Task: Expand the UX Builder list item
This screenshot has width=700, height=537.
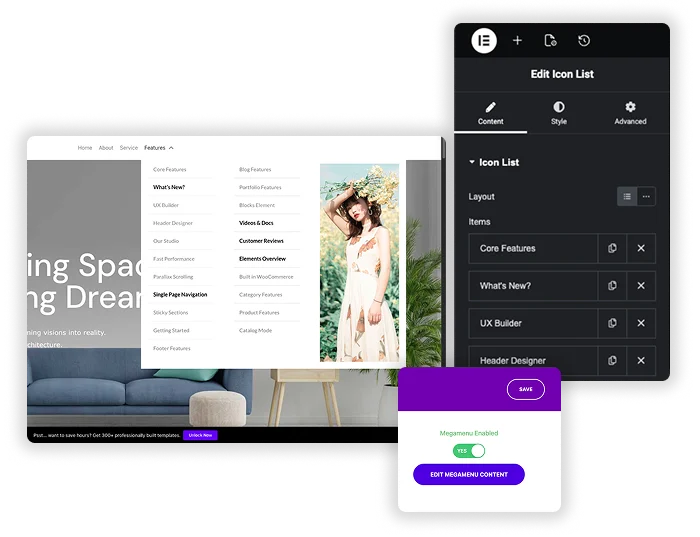Action: (x=533, y=323)
